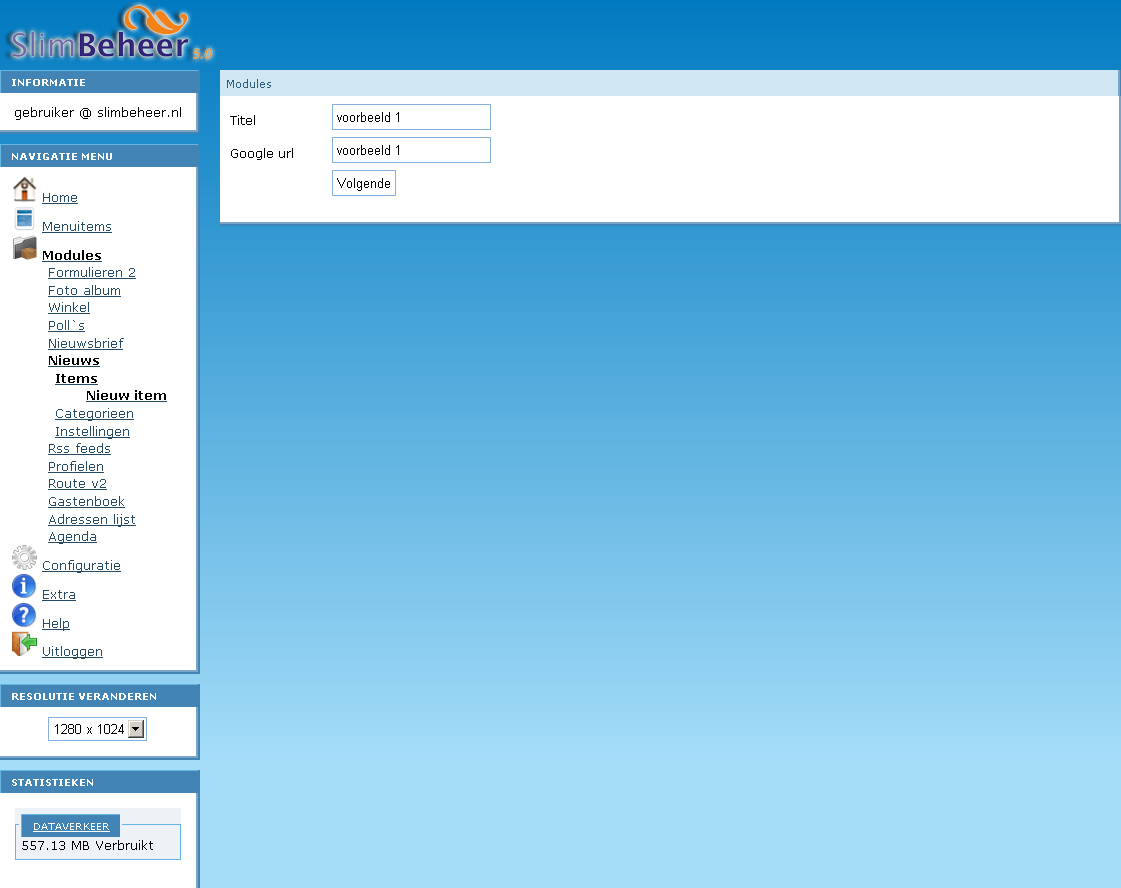Image resolution: width=1121 pixels, height=888 pixels.
Task: Click Nieuw item link
Action: pyautogui.click(x=126, y=395)
